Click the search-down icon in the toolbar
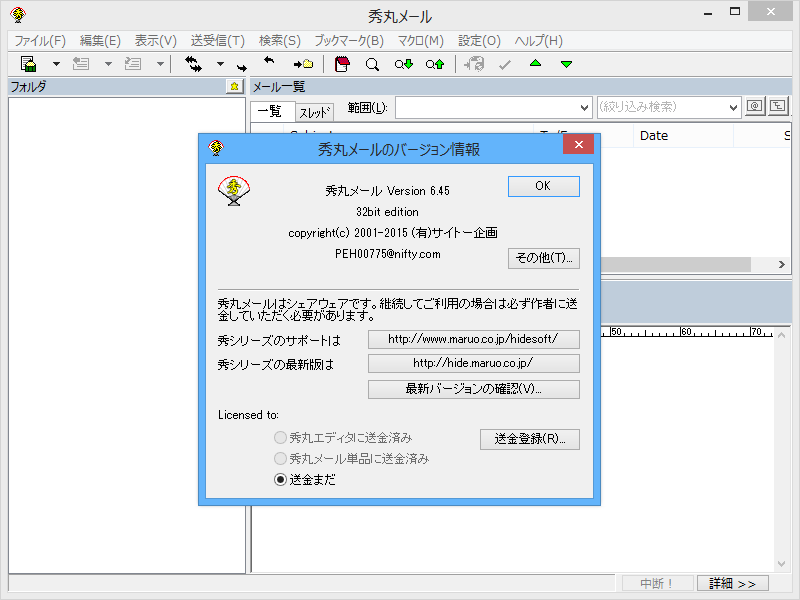 (403, 63)
